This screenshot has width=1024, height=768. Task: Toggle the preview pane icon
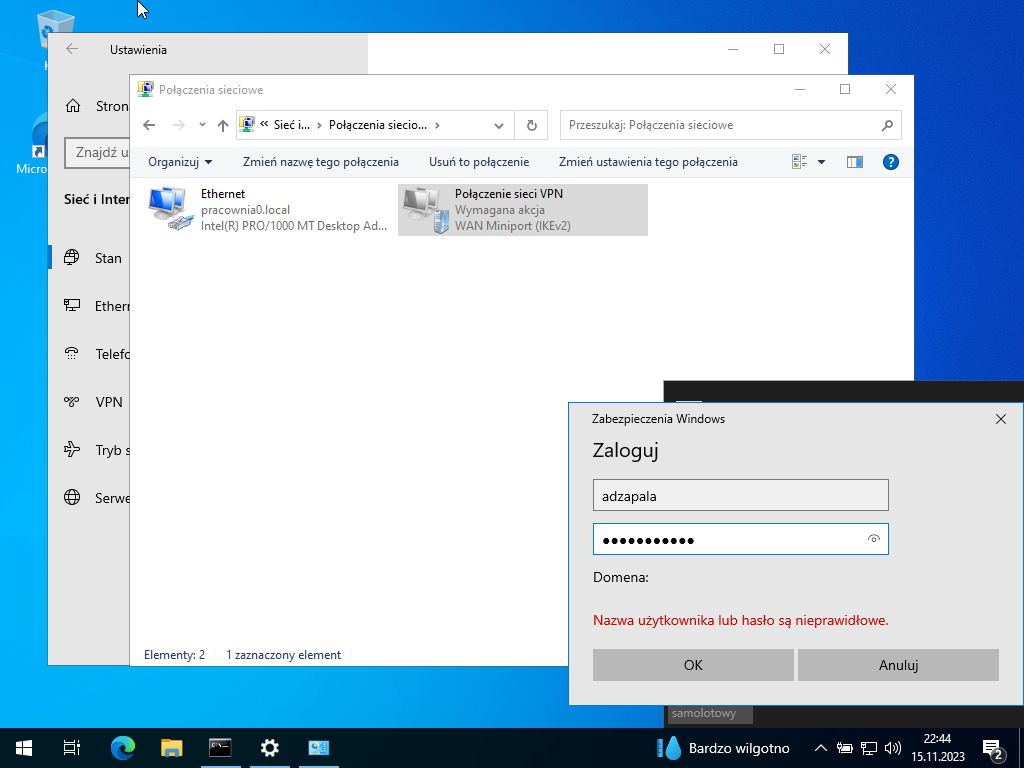[854, 162]
